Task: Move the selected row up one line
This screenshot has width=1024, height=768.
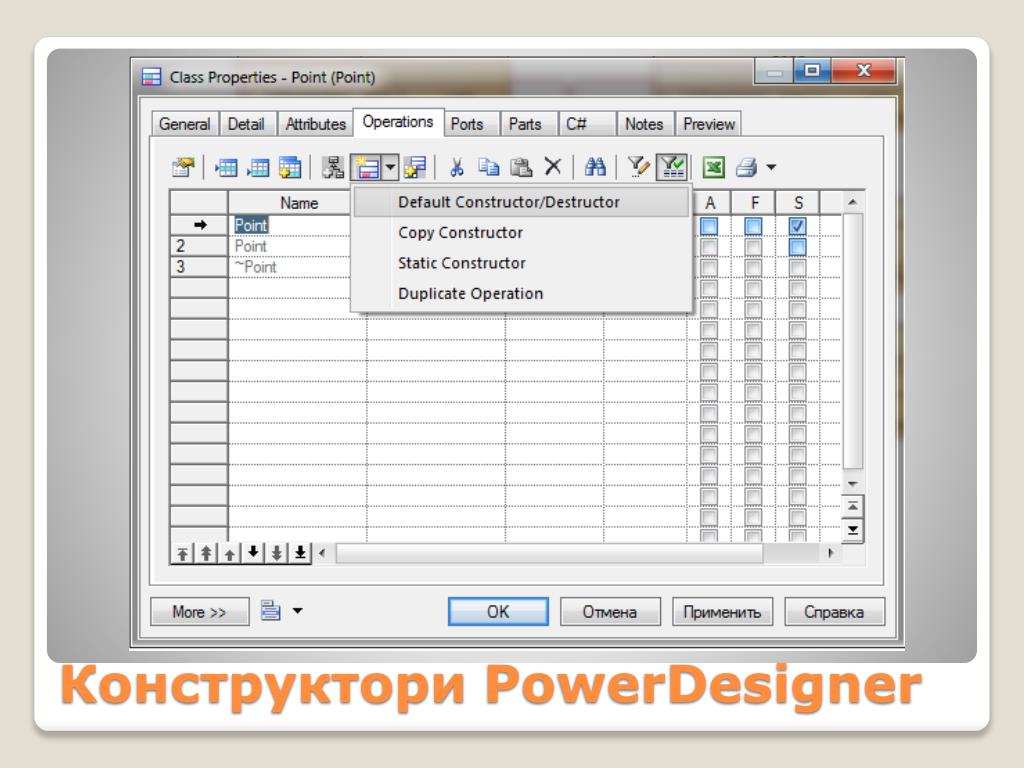Action: tap(229, 554)
